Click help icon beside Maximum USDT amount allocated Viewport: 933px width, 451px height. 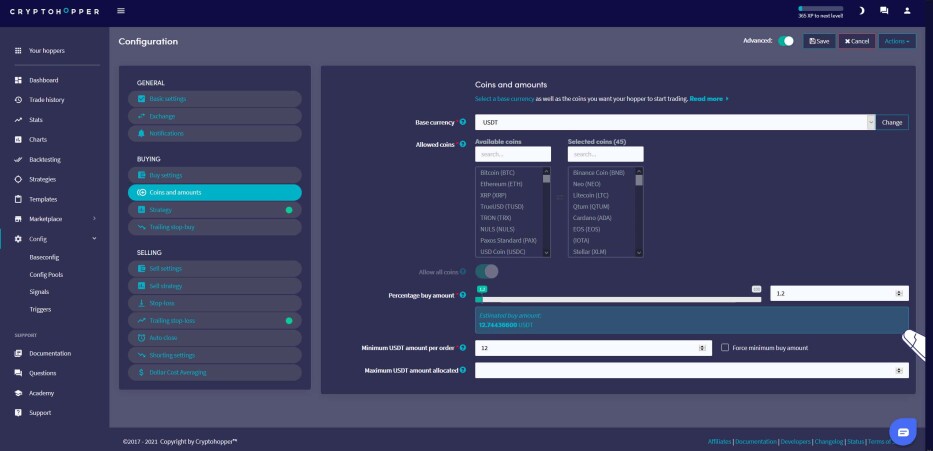(463, 370)
